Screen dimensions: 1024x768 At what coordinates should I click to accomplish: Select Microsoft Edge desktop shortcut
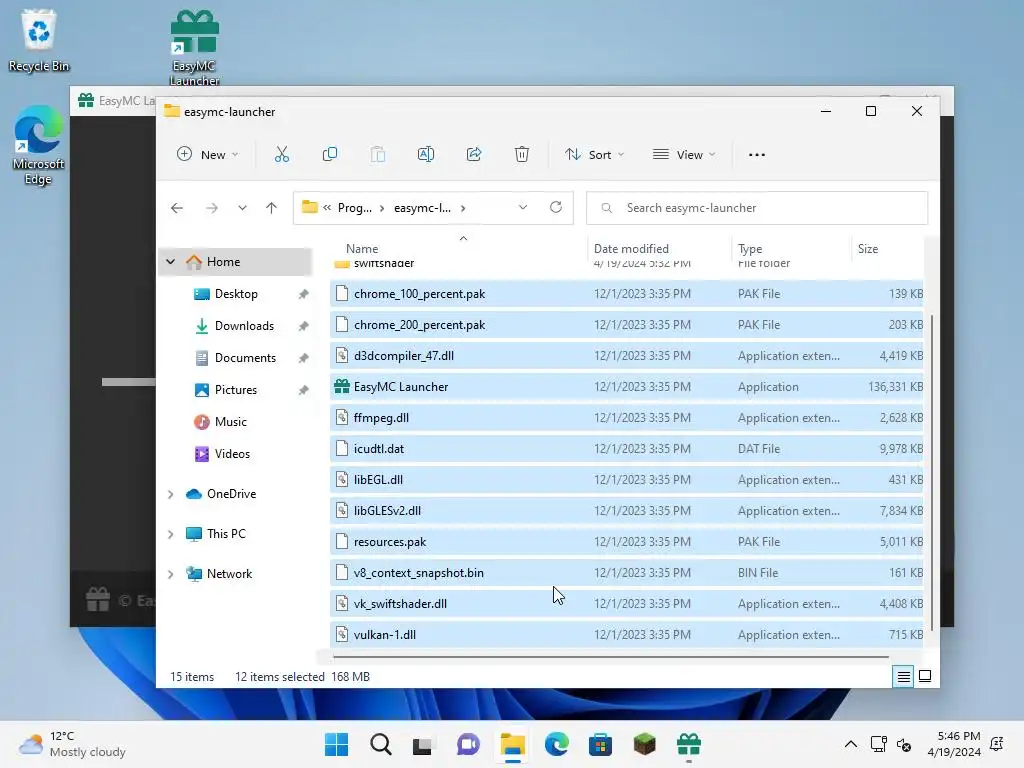pyautogui.click(x=38, y=145)
